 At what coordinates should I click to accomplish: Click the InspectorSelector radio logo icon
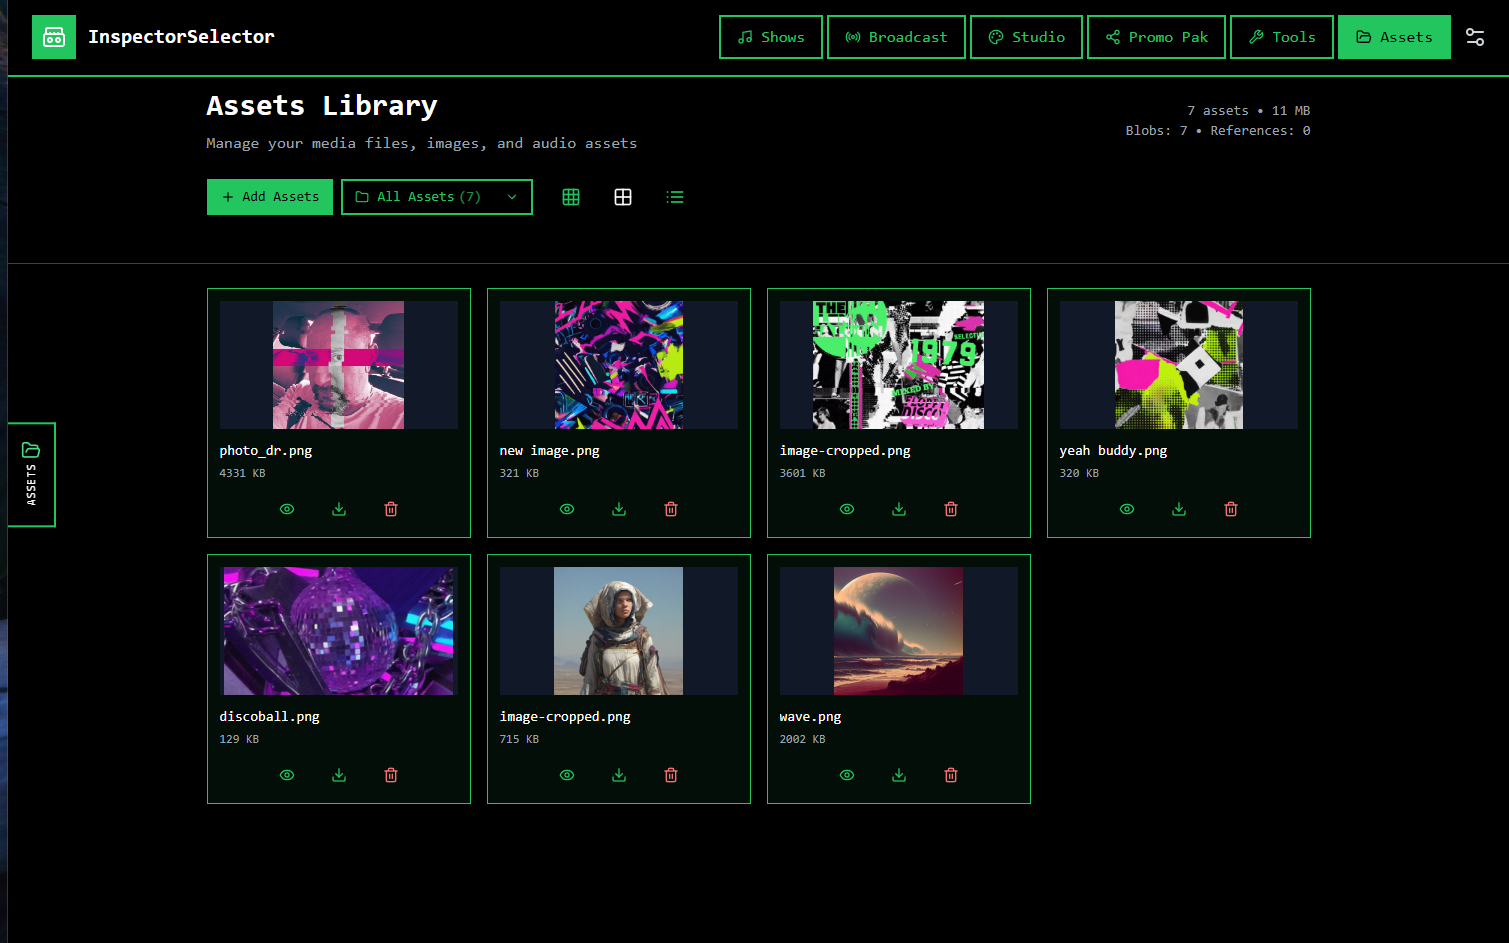coord(54,37)
